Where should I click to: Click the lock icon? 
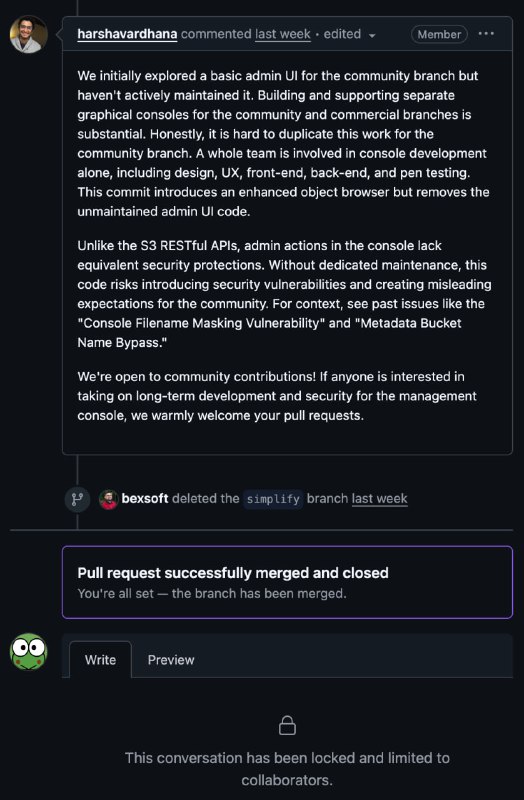[x=287, y=725]
